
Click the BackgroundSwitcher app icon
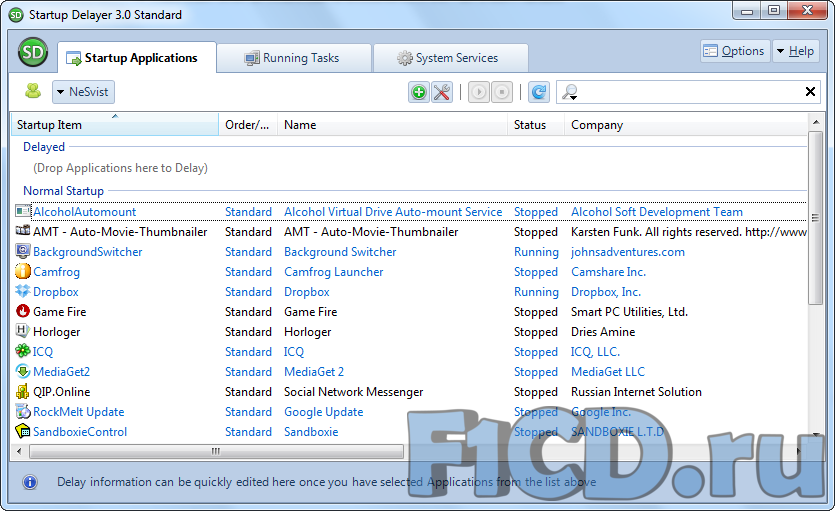click(x=23, y=251)
